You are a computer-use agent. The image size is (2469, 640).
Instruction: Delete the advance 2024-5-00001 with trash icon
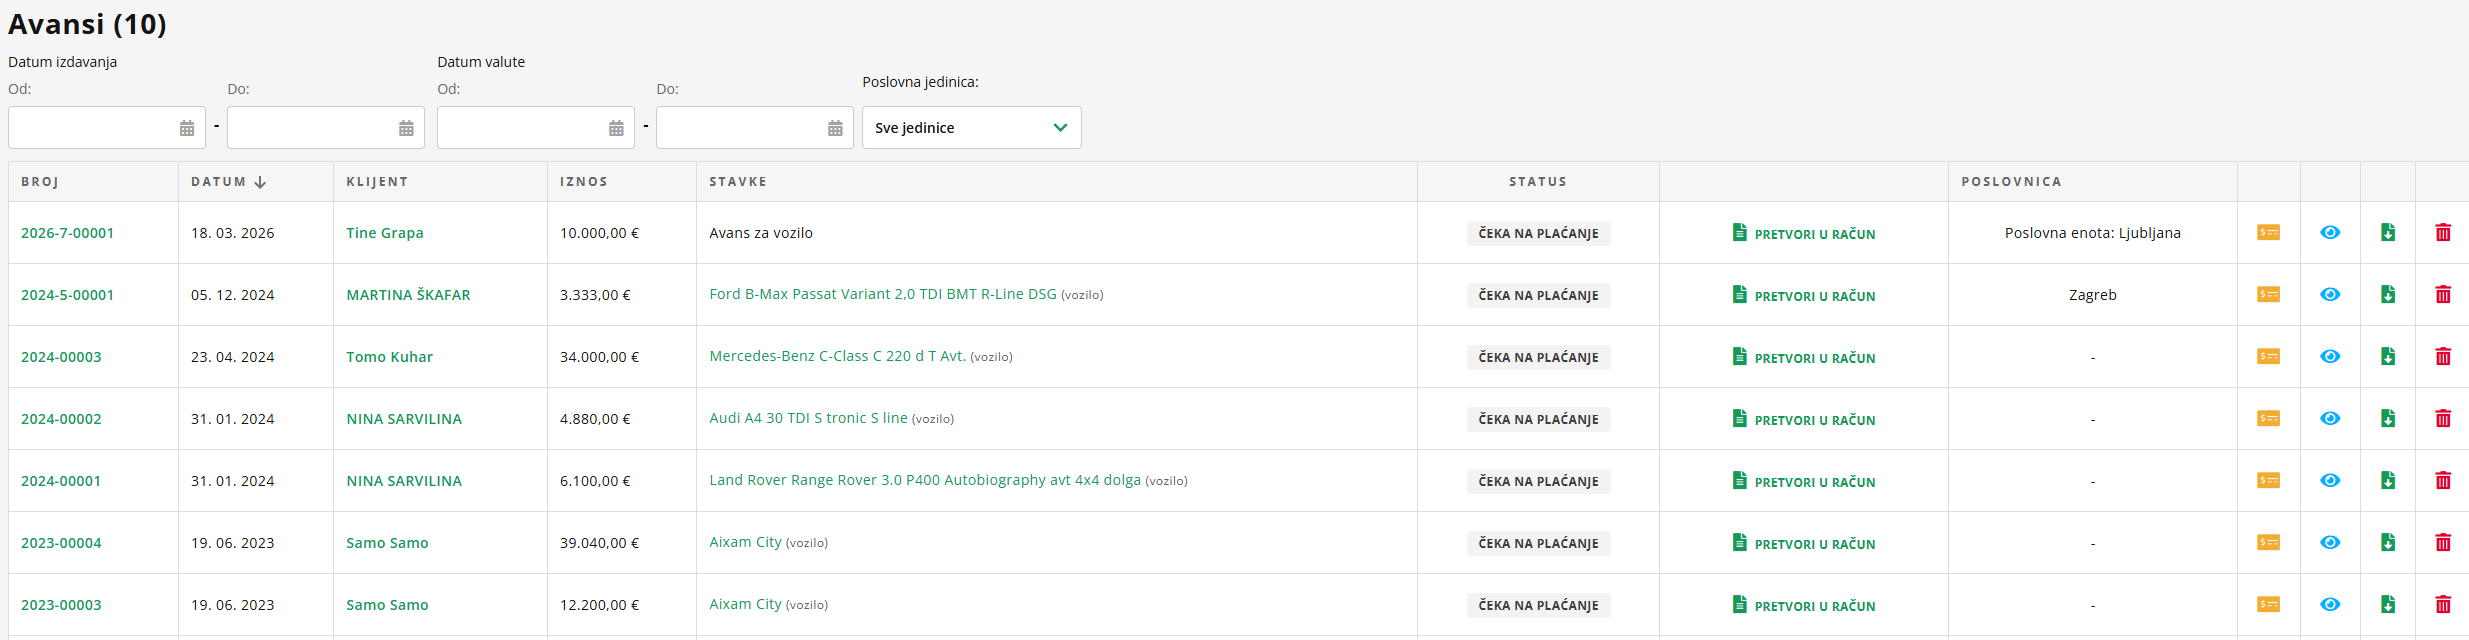coord(2442,295)
